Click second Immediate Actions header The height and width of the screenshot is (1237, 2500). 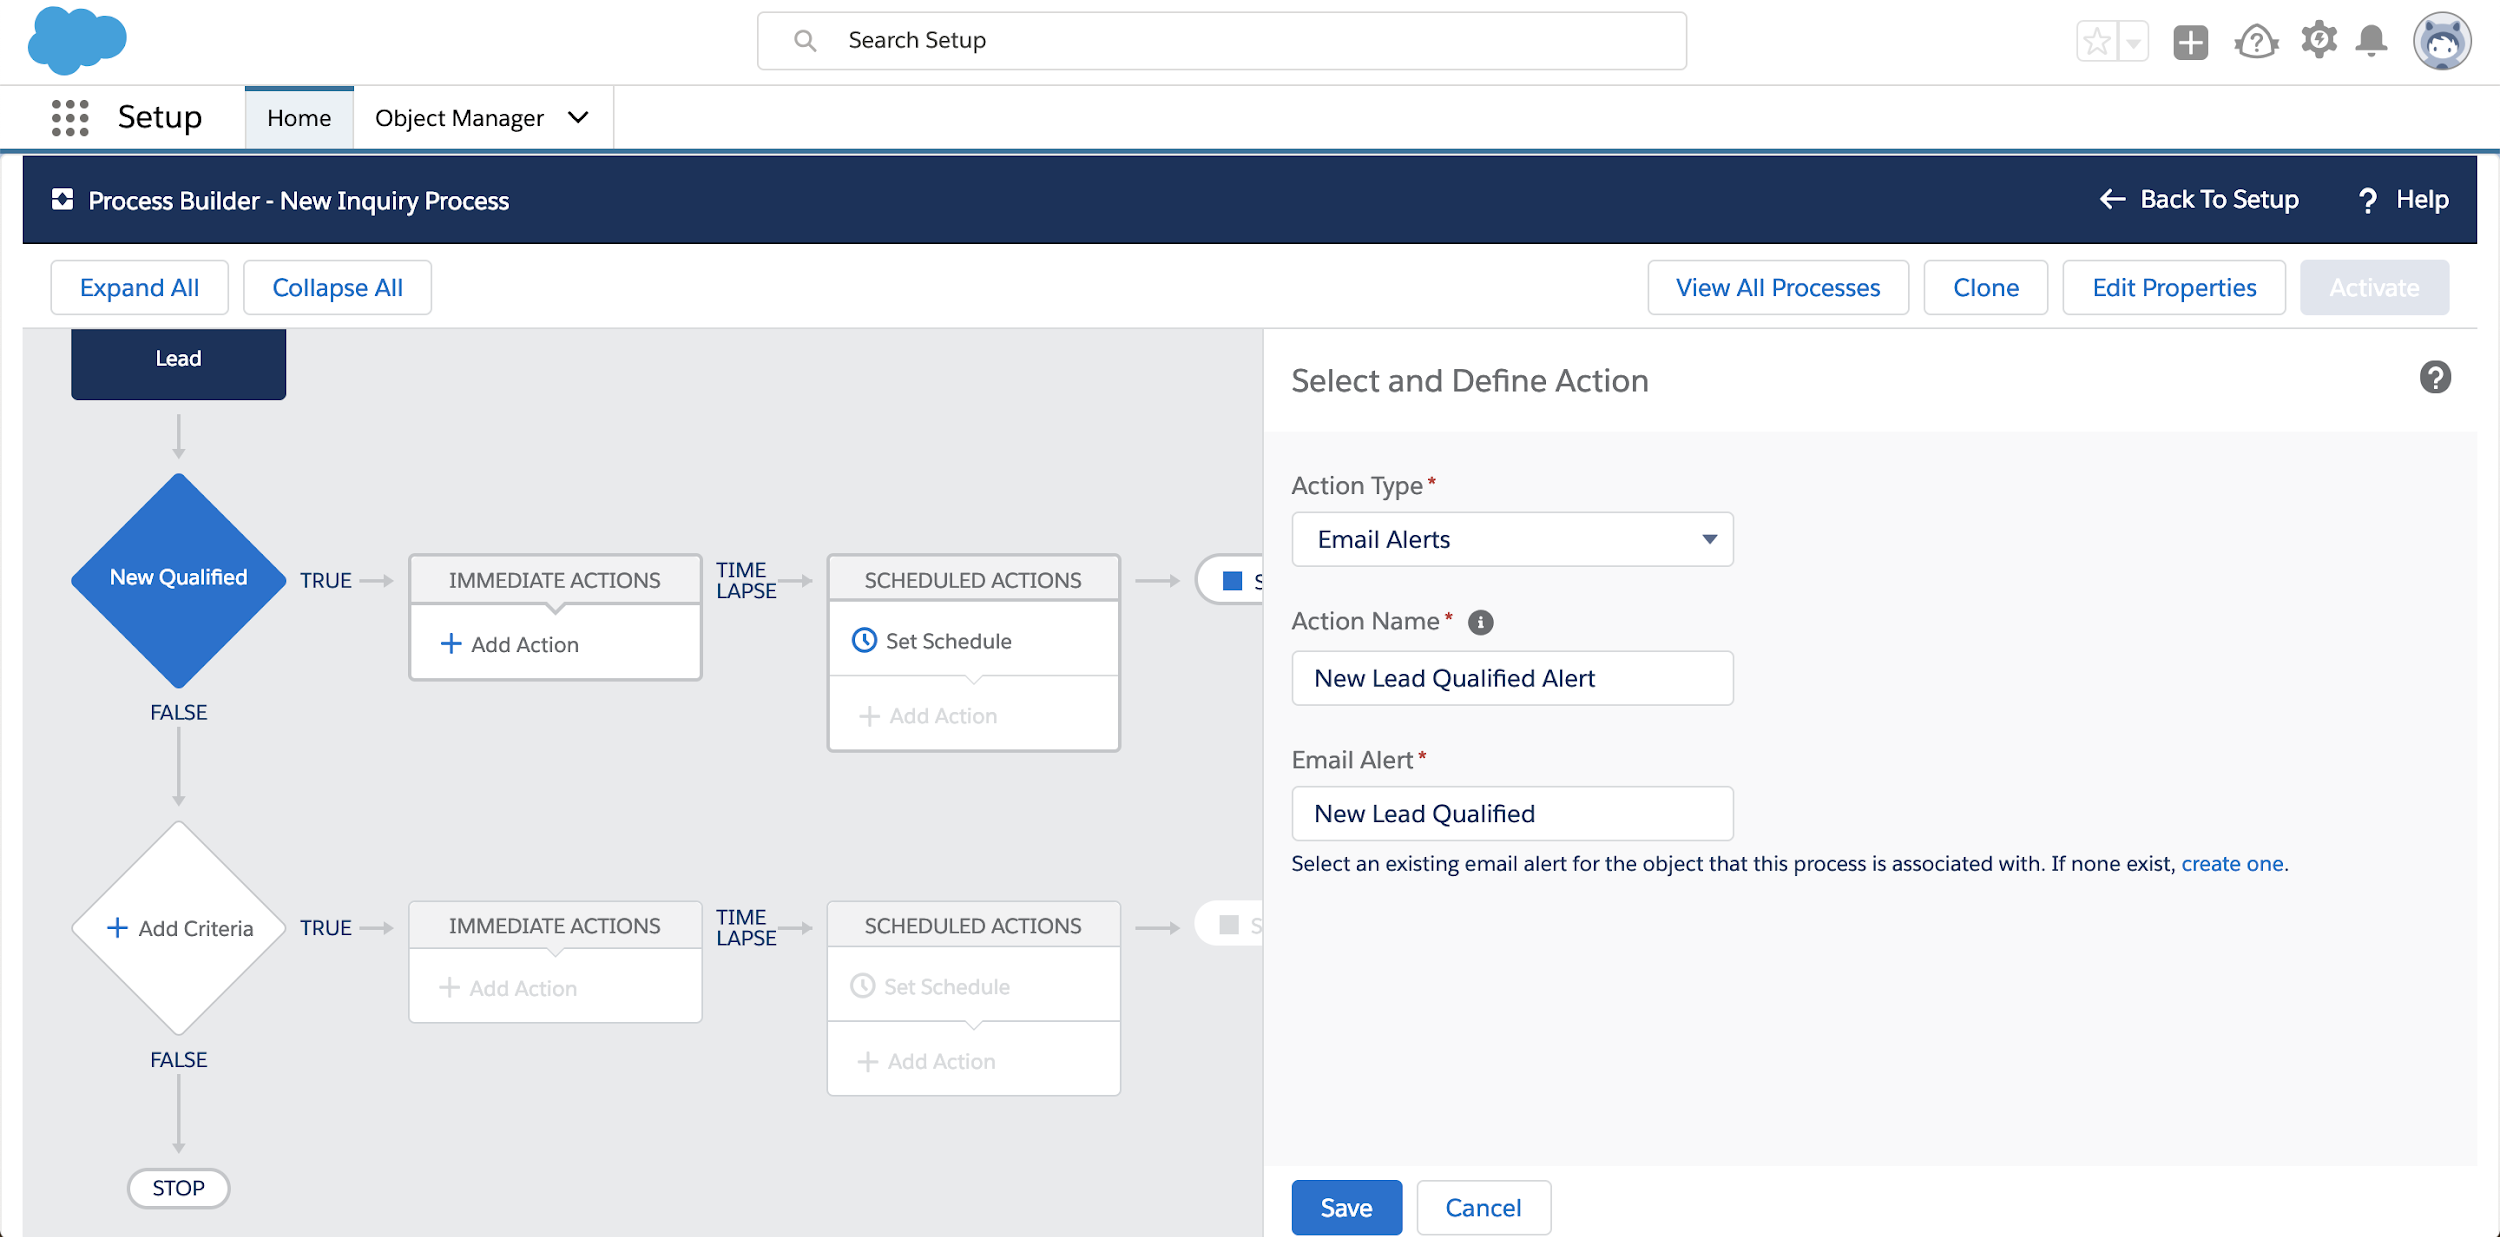point(555,926)
